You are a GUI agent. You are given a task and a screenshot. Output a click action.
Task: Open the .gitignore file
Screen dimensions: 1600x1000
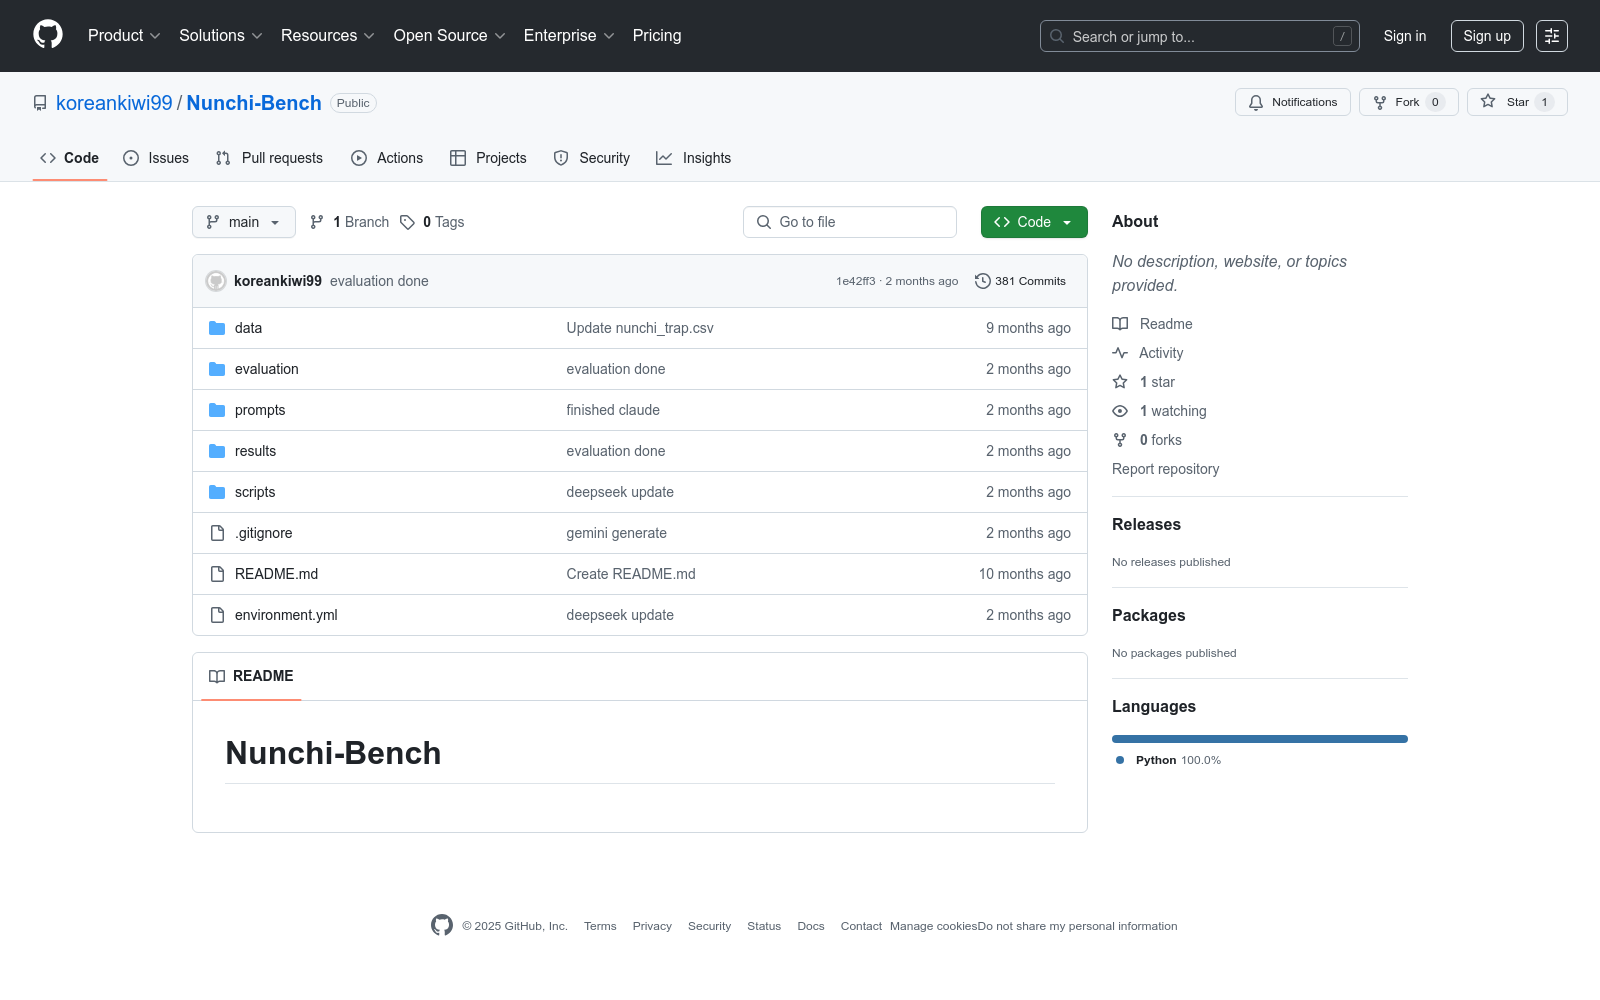264,533
